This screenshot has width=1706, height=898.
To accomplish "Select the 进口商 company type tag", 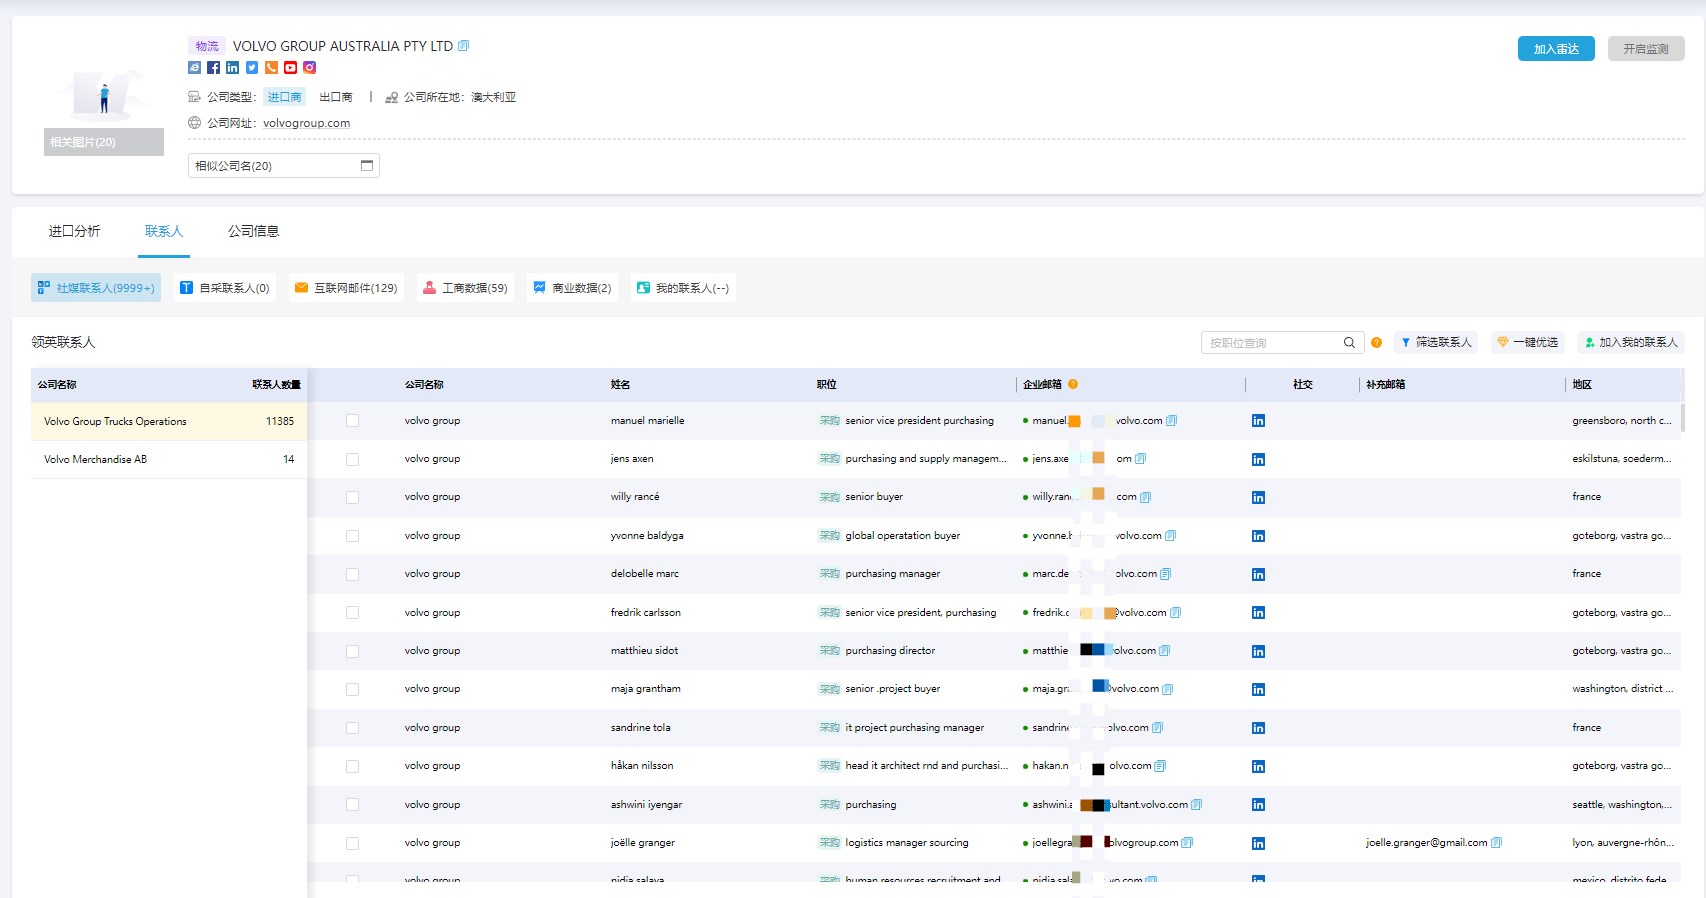I will tap(284, 97).
